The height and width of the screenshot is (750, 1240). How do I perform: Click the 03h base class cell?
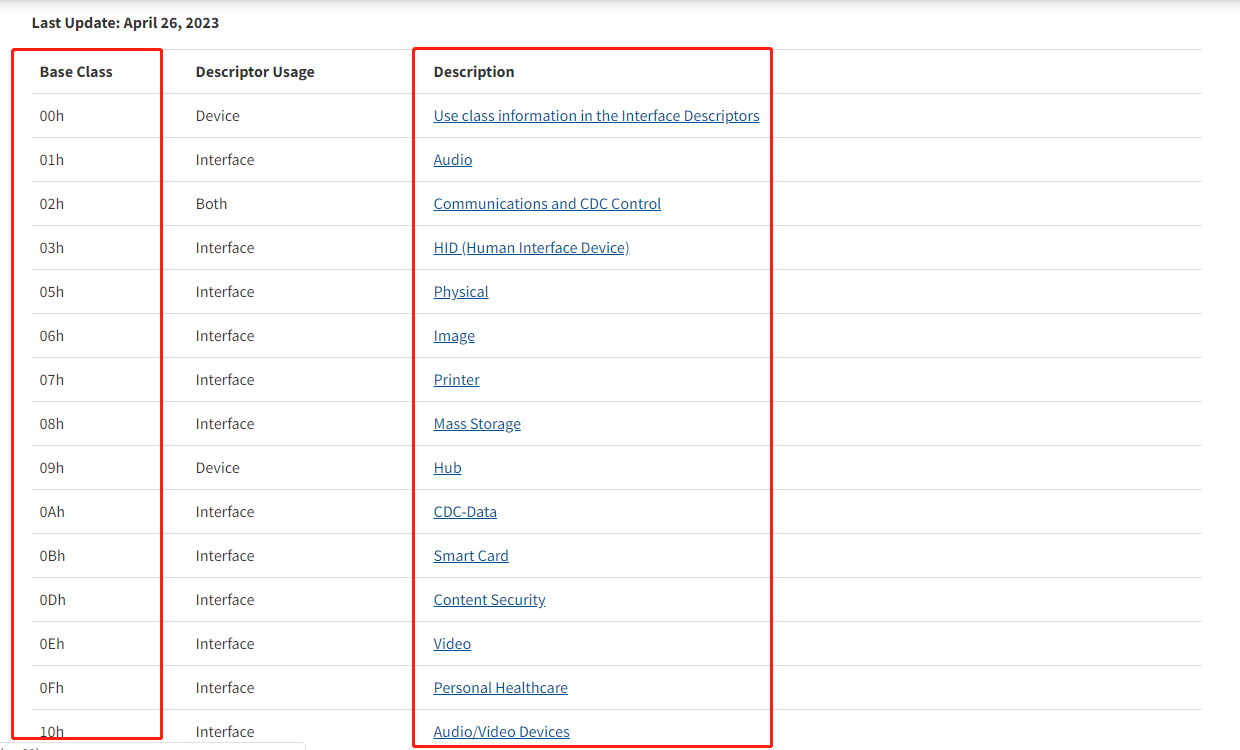52,248
